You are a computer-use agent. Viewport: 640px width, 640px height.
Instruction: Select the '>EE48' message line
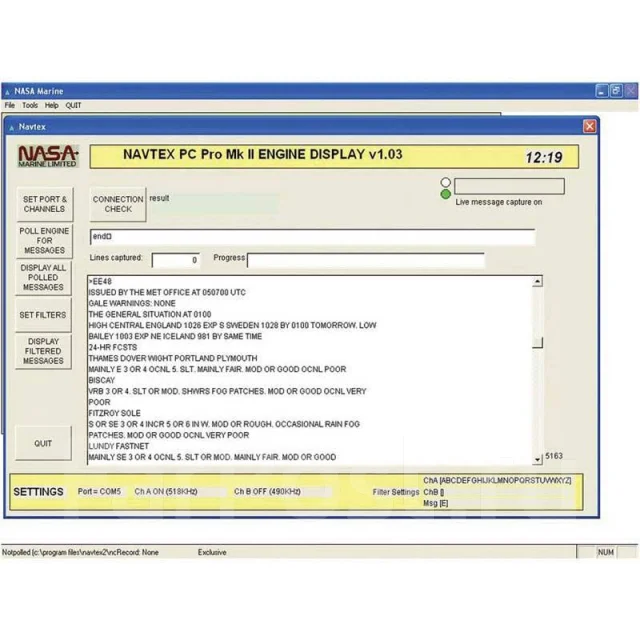point(100,281)
